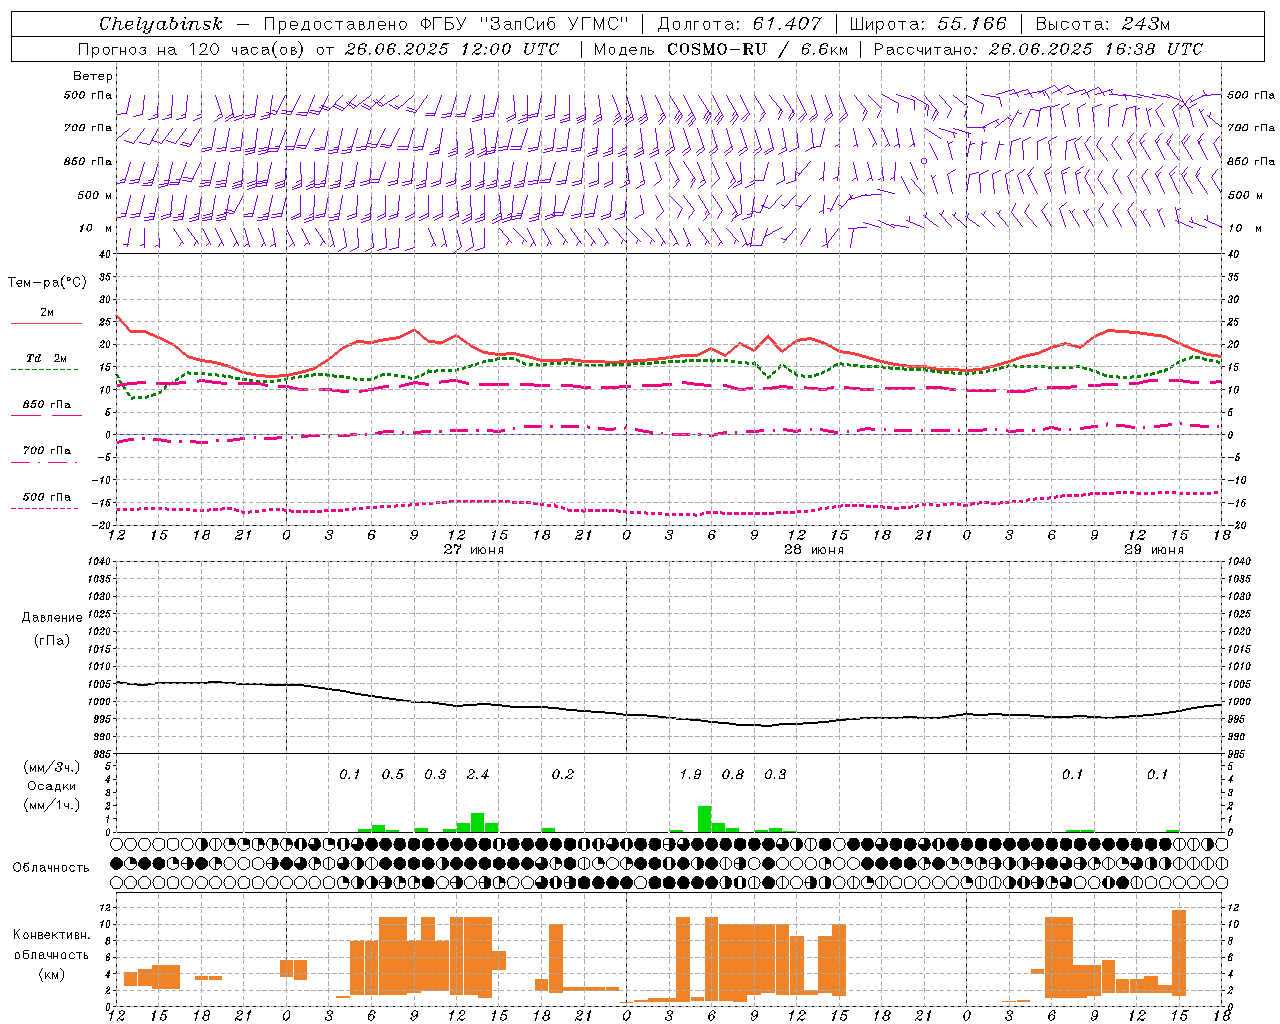Image resolution: width=1280 pixels, height=1024 pixels.
Task: Select the 27 июня date label
Action: click(x=474, y=550)
